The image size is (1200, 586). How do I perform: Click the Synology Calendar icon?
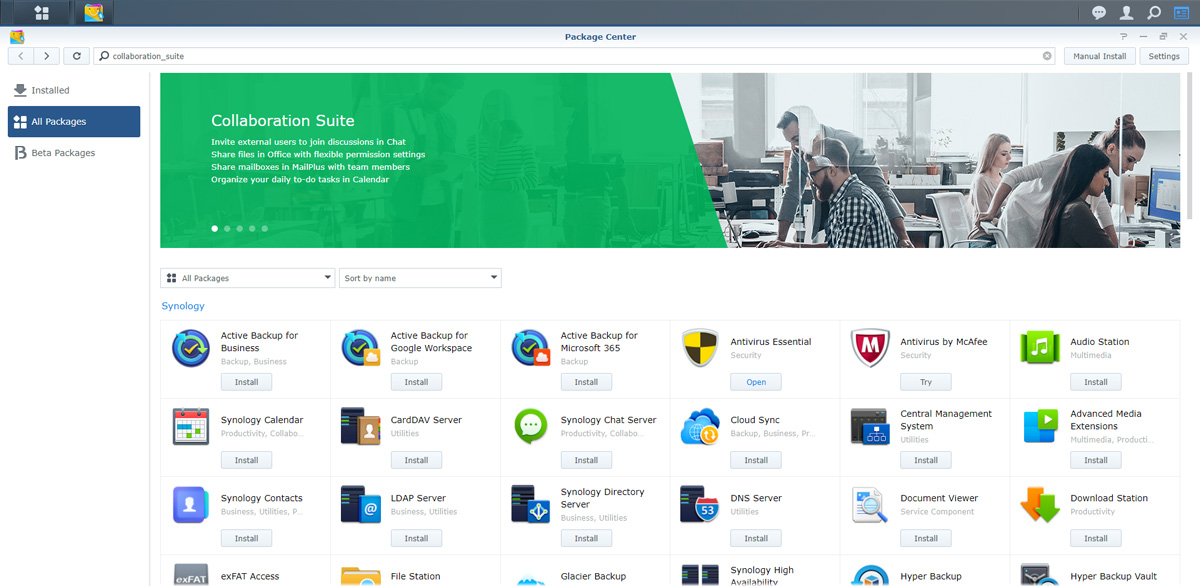[x=191, y=427]
